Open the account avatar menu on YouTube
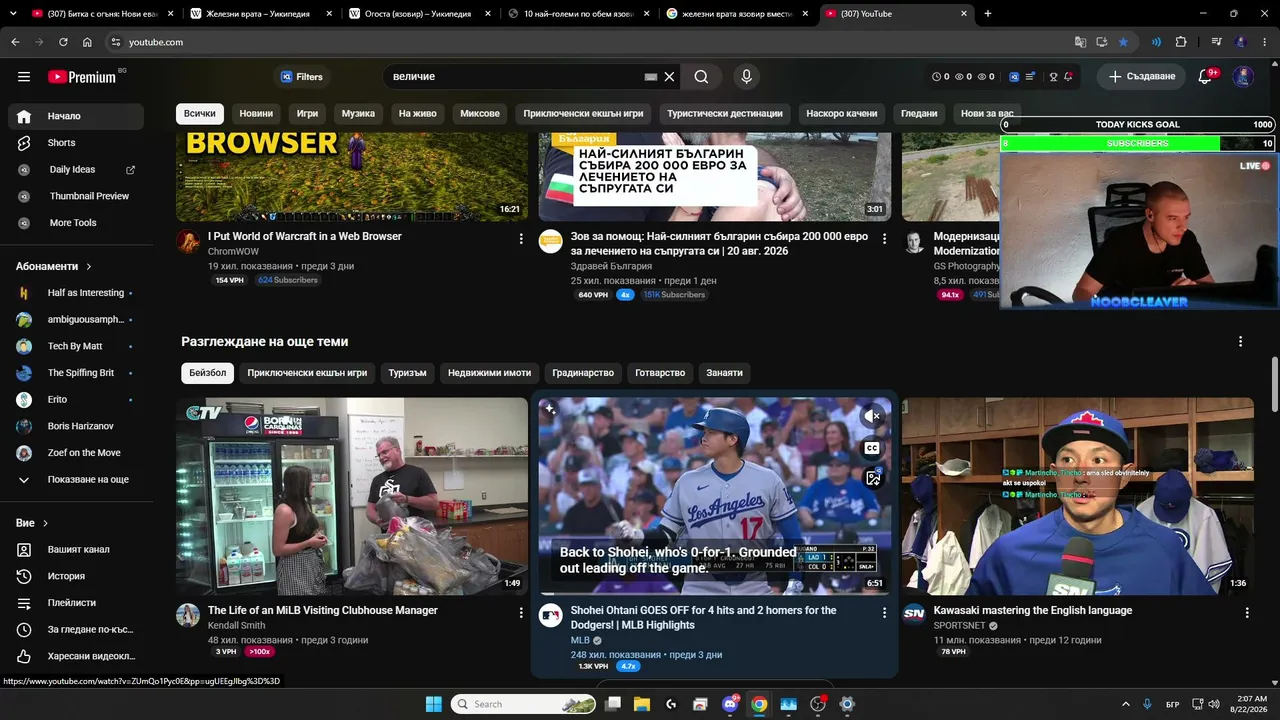The image size is (1280, 720). 1243,77
